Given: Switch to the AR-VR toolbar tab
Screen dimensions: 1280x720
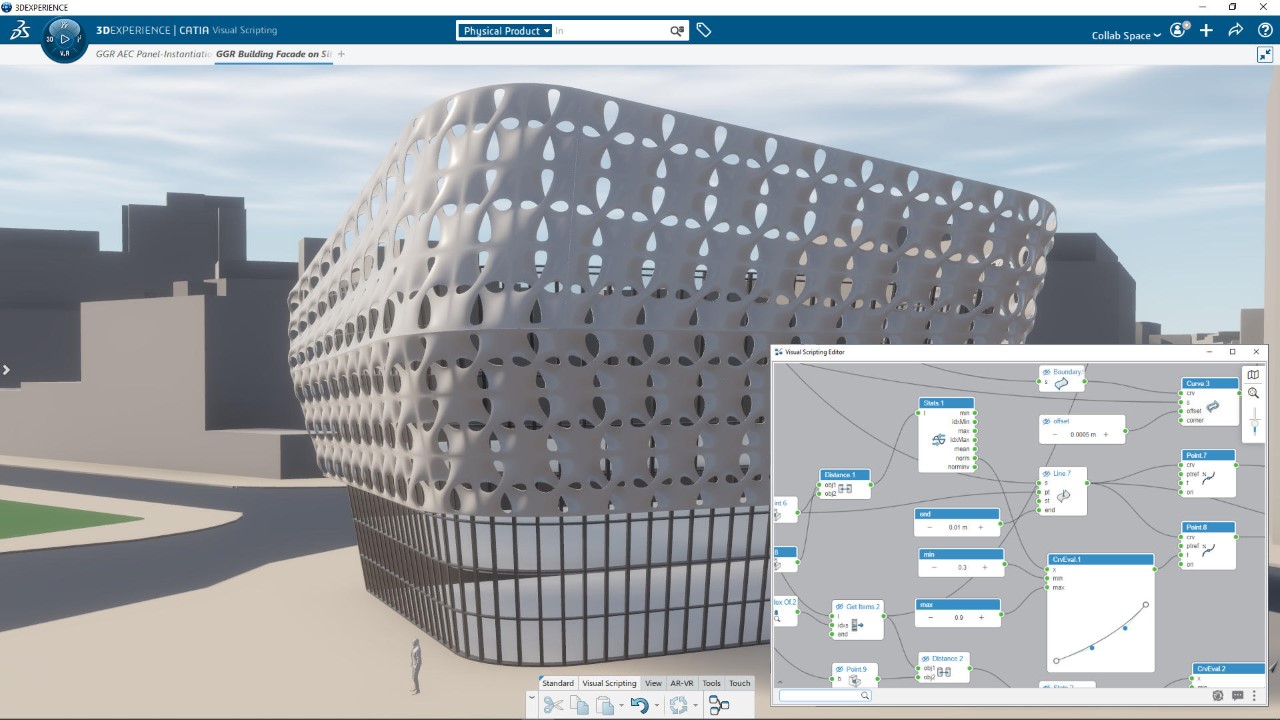Looking at the screenshot, I should 681,683.
